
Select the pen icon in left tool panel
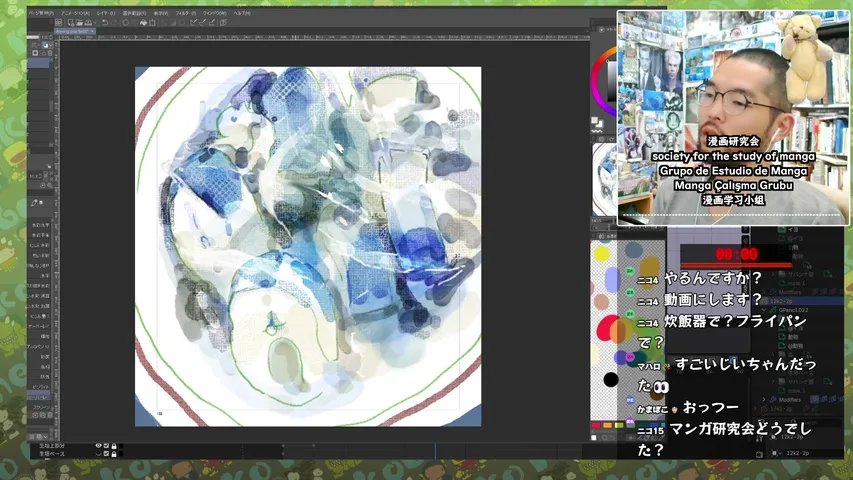[x=34, y=202]
